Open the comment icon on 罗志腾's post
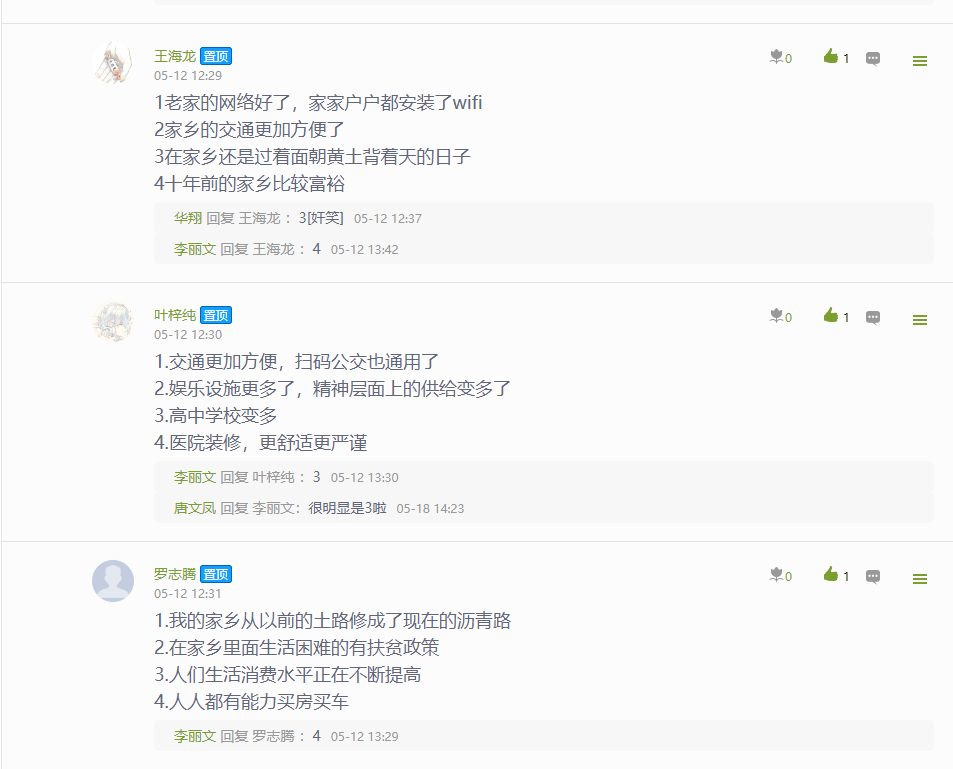The image size is (953, 769). point(873,576)
